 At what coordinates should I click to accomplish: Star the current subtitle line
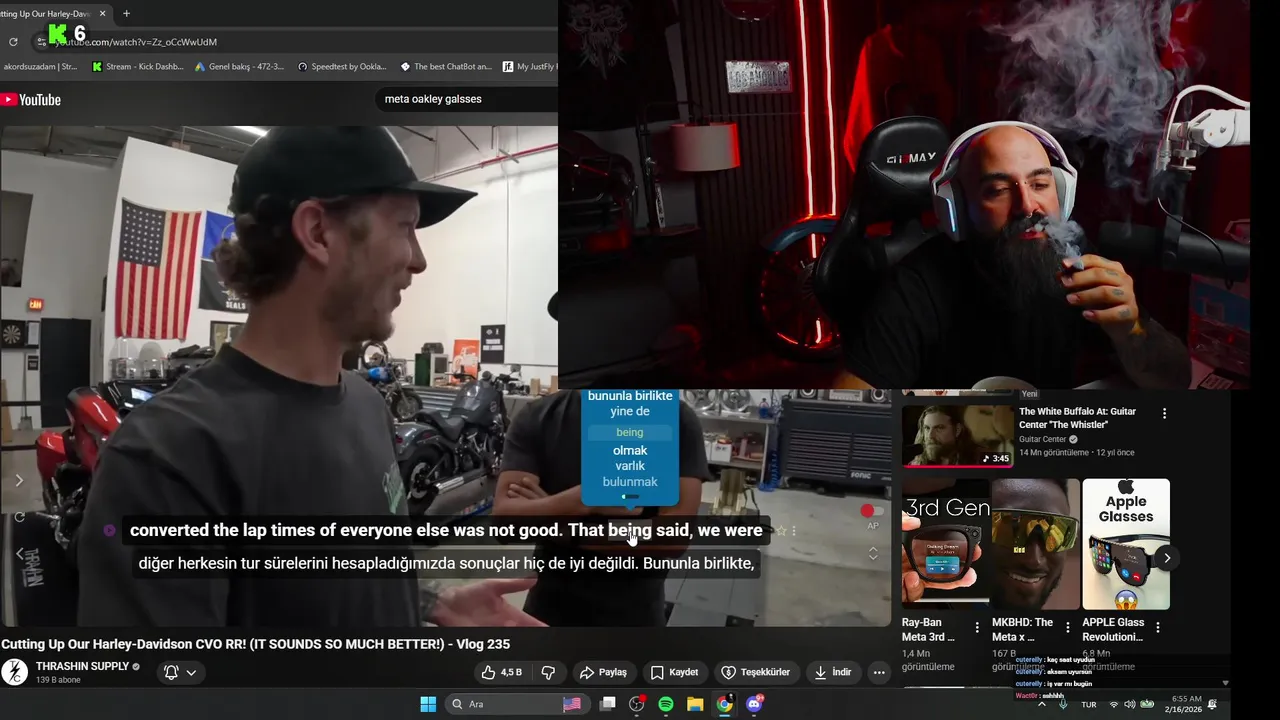pyautogui.click(x=780, y=531)
